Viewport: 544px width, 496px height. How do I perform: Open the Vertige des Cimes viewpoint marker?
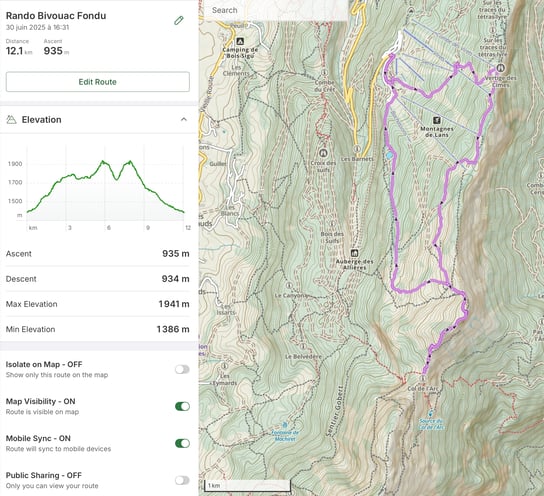500,67
